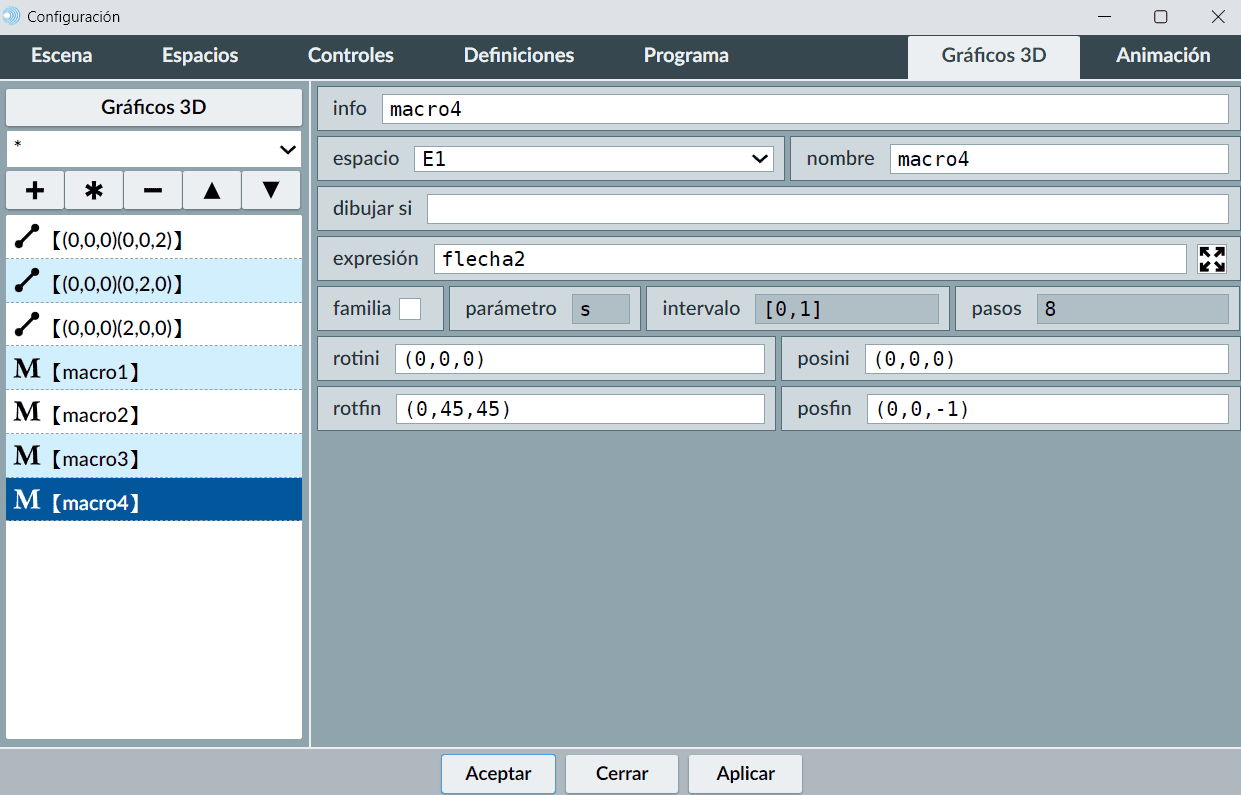Click the rotfin input field

coord(580,409)
